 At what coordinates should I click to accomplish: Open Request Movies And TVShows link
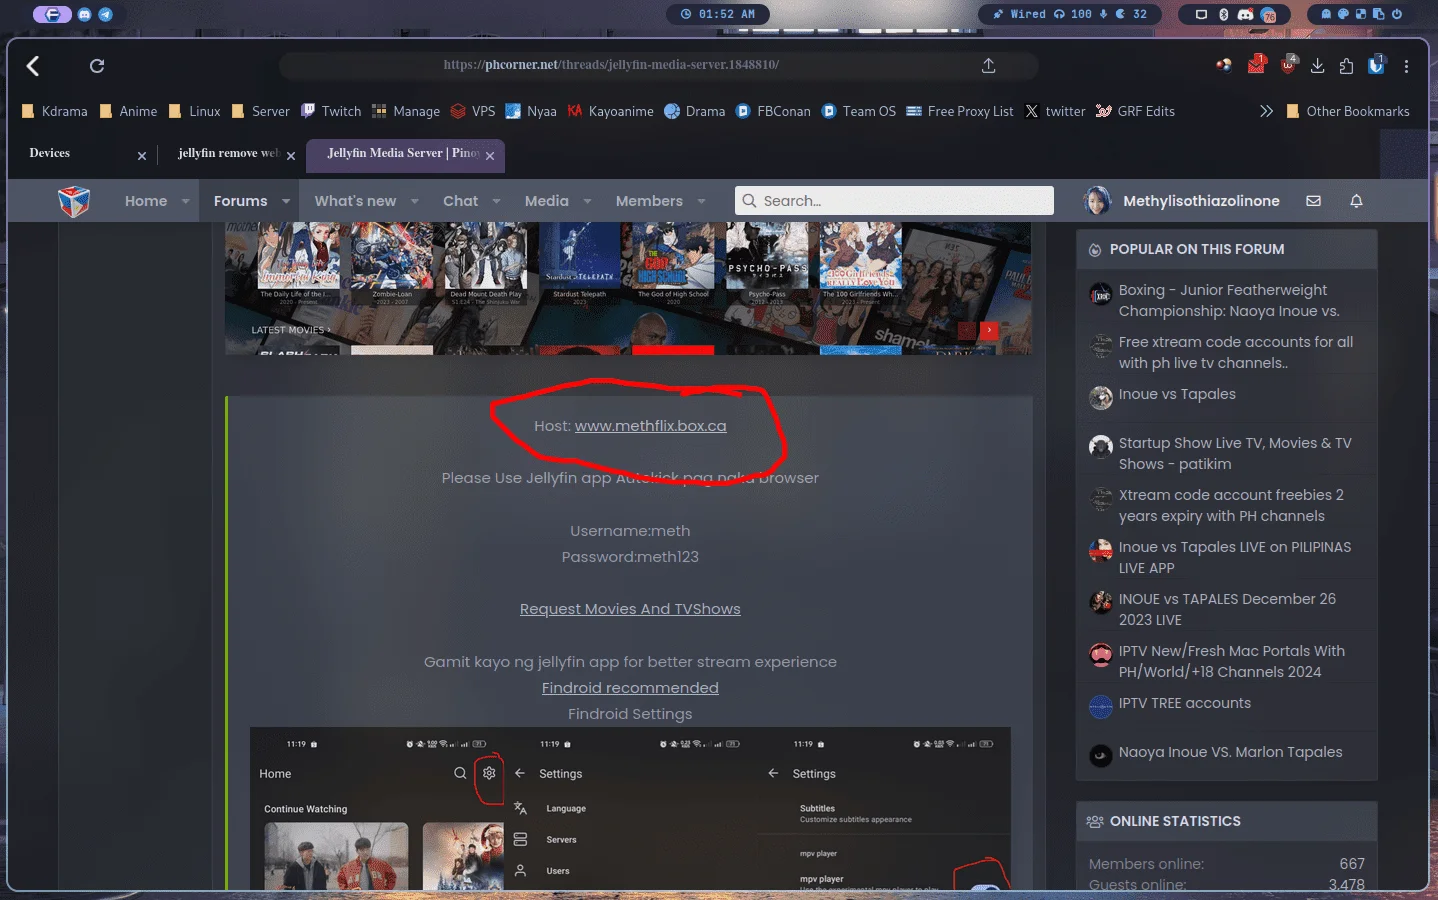pyautogui.click(x=630, y=609)
